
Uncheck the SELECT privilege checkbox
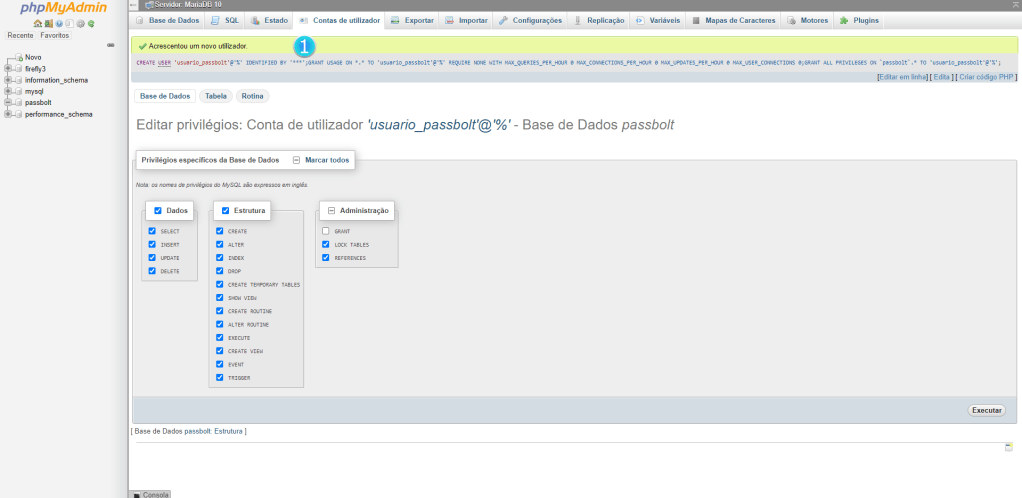tap(153, 231)
